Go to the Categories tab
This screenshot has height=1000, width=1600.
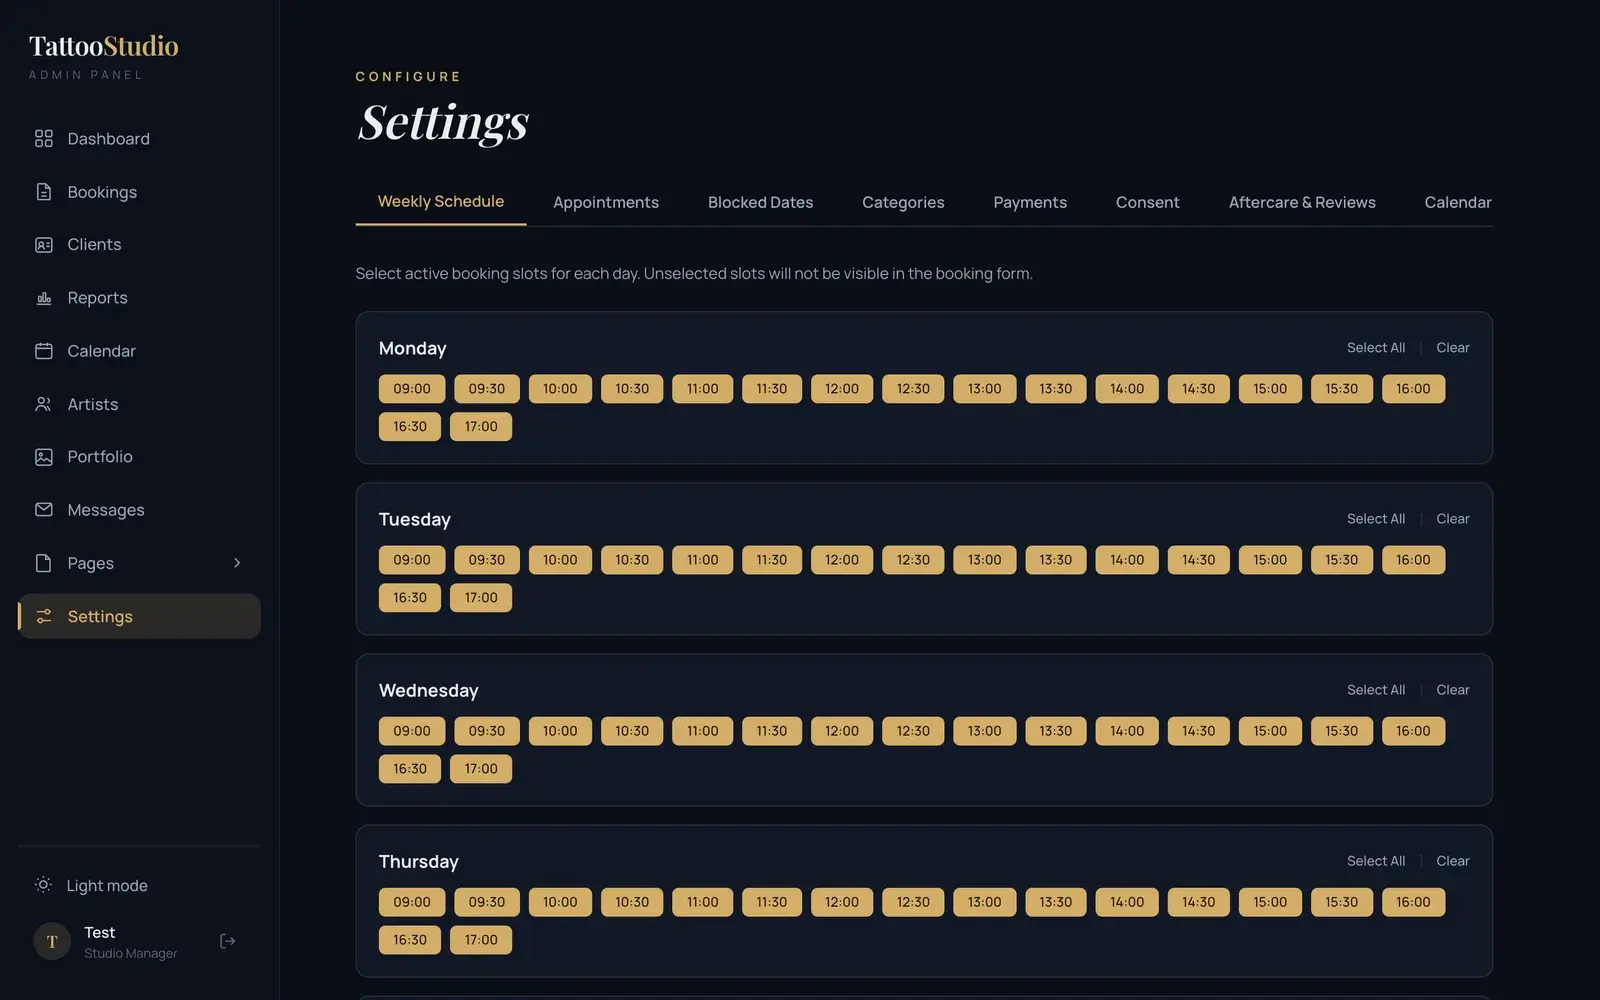pos(903,202)
